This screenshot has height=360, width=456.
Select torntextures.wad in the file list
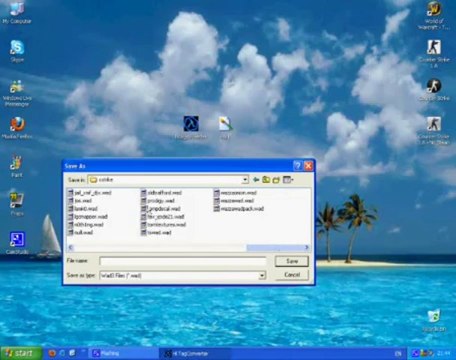pyautogui.click(x=163, y=225)
